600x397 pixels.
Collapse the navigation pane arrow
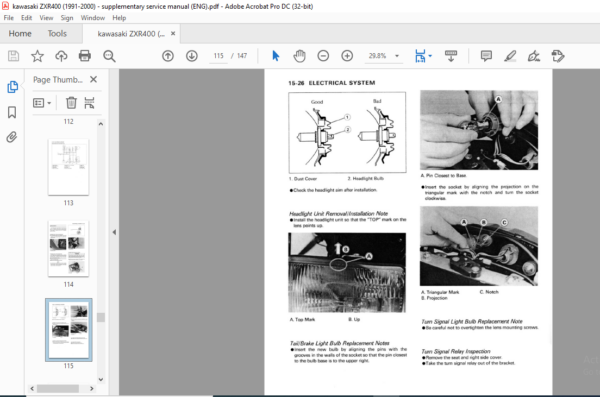click(x=114, y=232)
